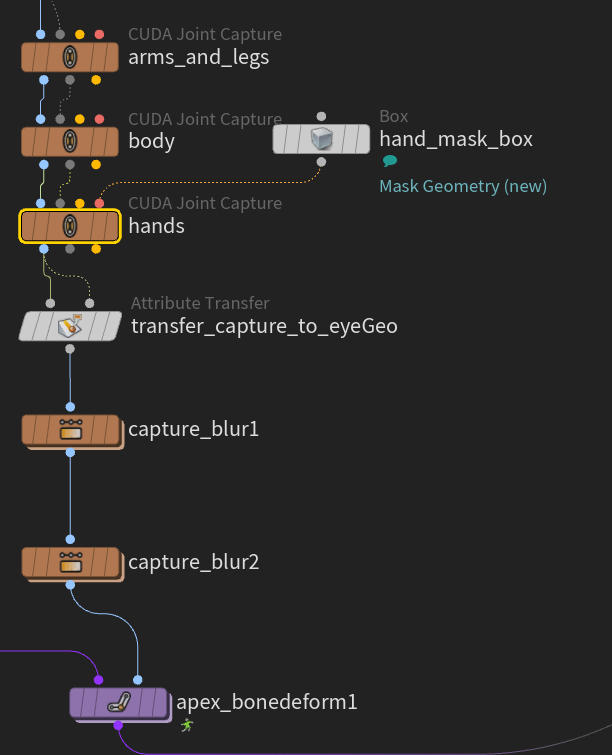Toggle the display flag on capture_blur1 node
The image size is (612, 755).
pyautogui.click(x=112, y=430)
